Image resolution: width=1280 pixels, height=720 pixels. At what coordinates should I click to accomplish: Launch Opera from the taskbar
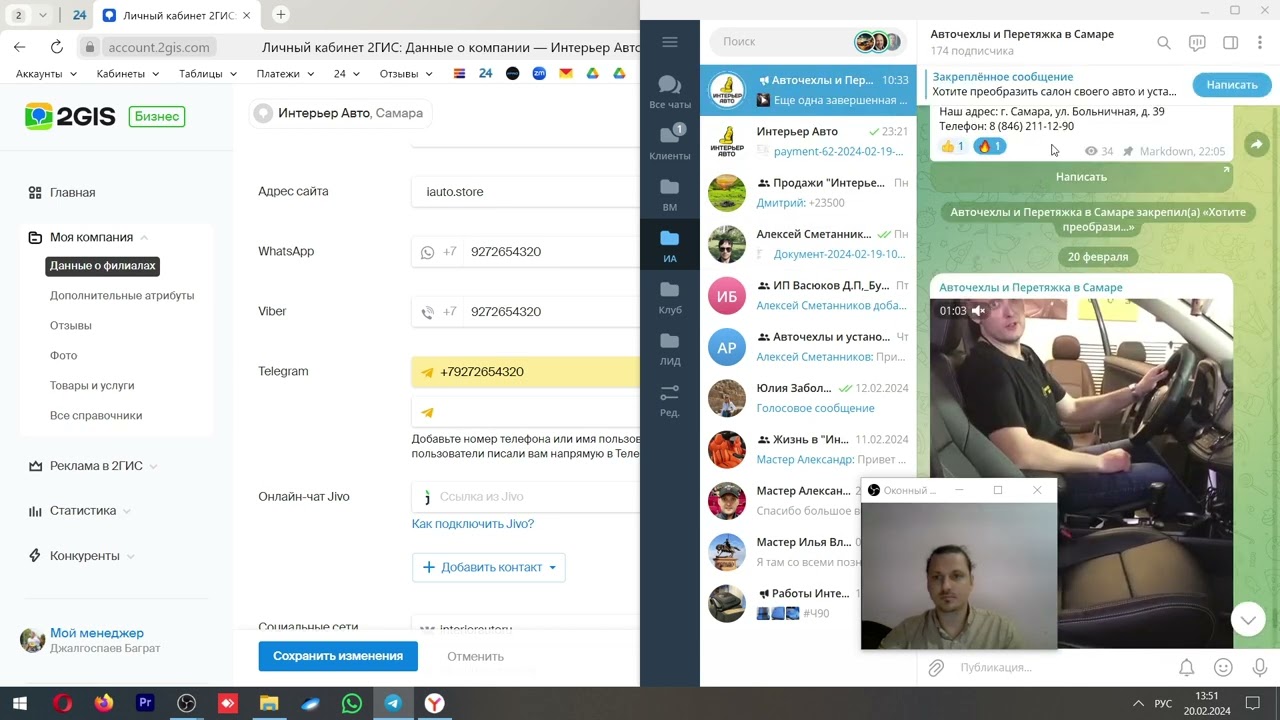62,703
